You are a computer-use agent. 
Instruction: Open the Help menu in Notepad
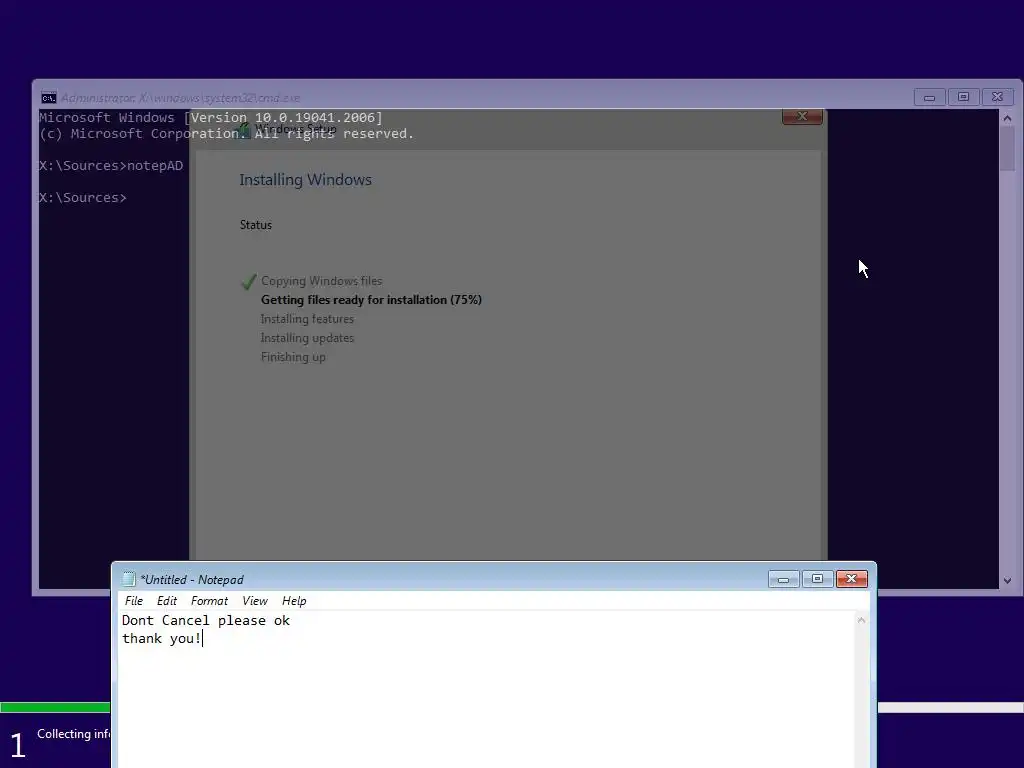point(294,601)
